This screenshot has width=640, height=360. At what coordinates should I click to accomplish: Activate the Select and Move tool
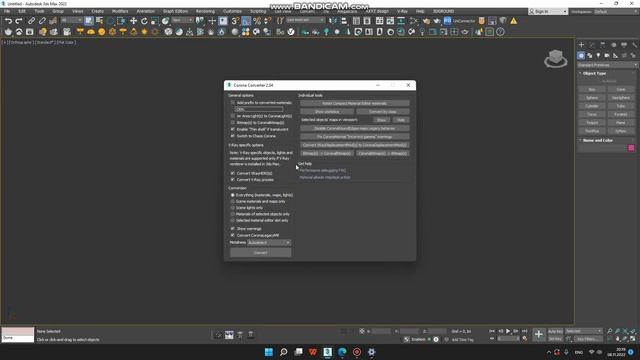coord(133,21)
